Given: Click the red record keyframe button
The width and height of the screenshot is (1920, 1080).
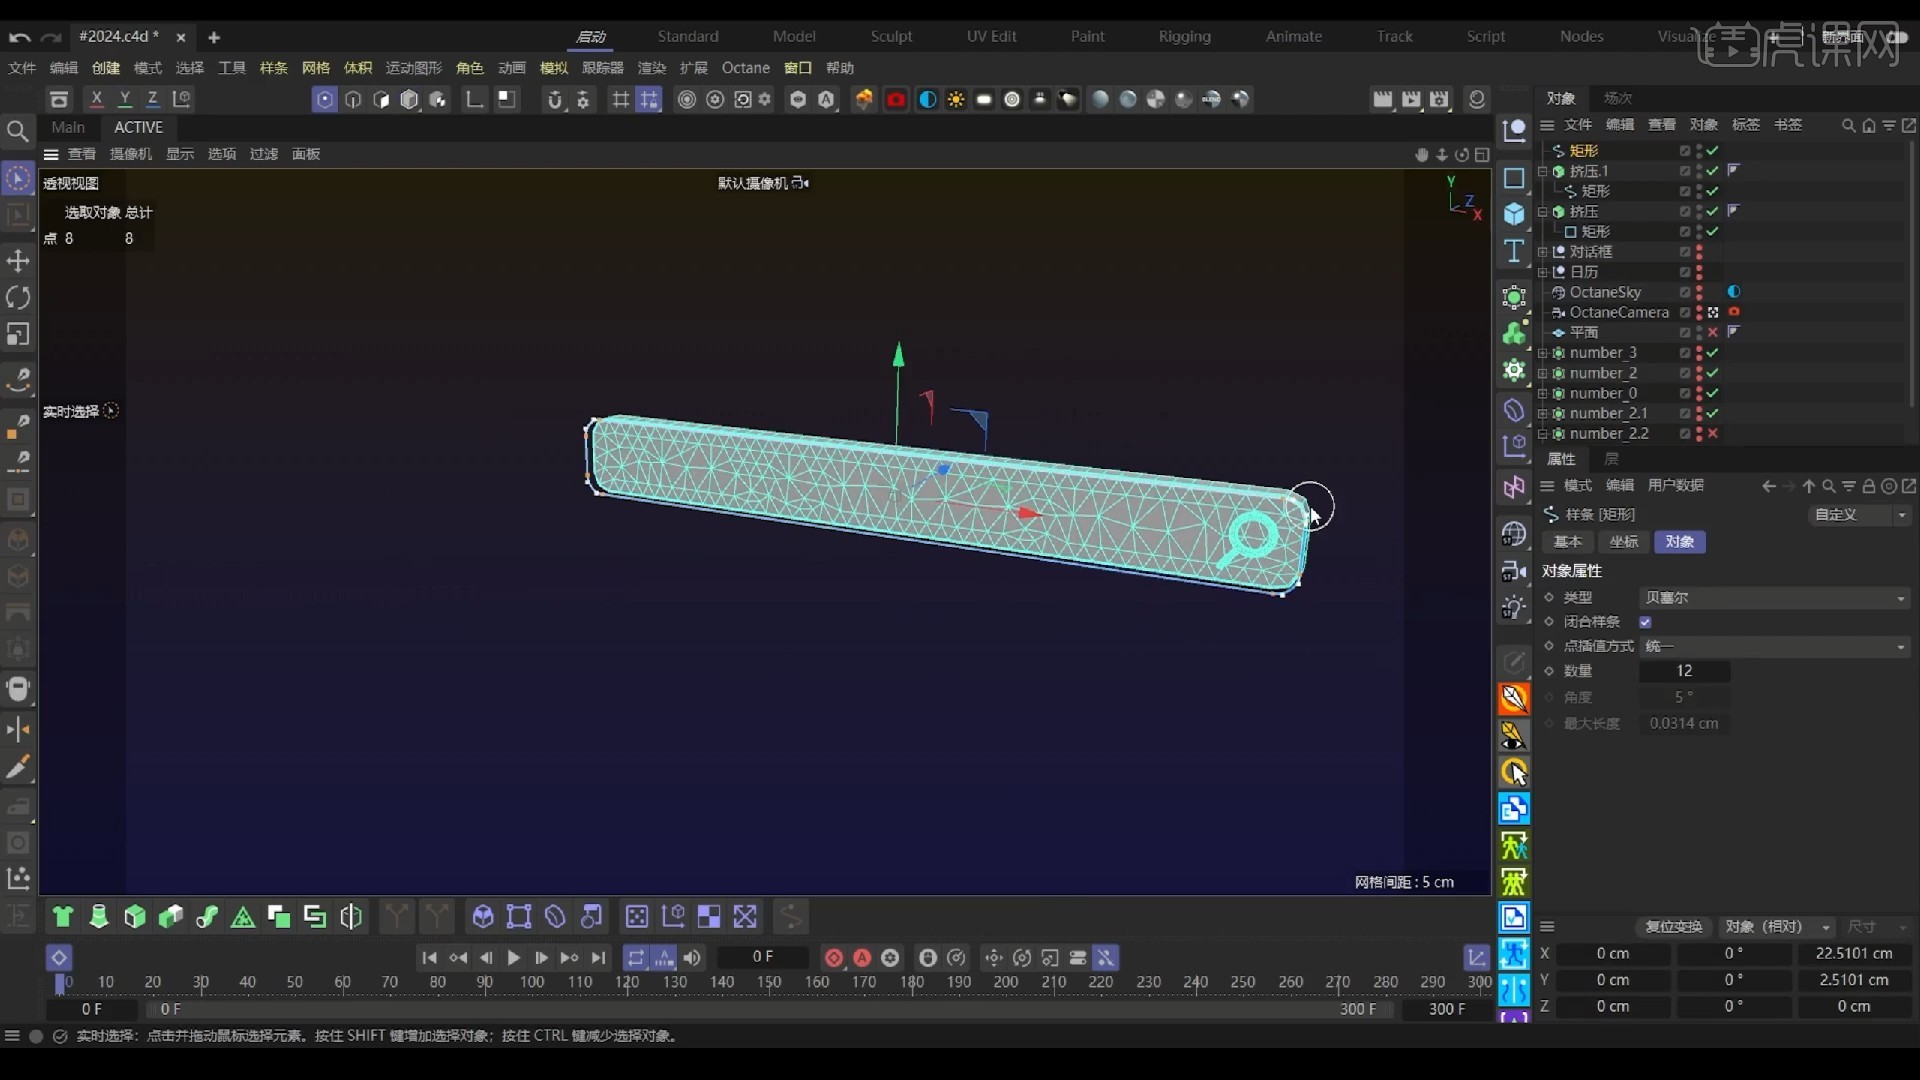Looking at the screenshot, I should tap(834, 957).
